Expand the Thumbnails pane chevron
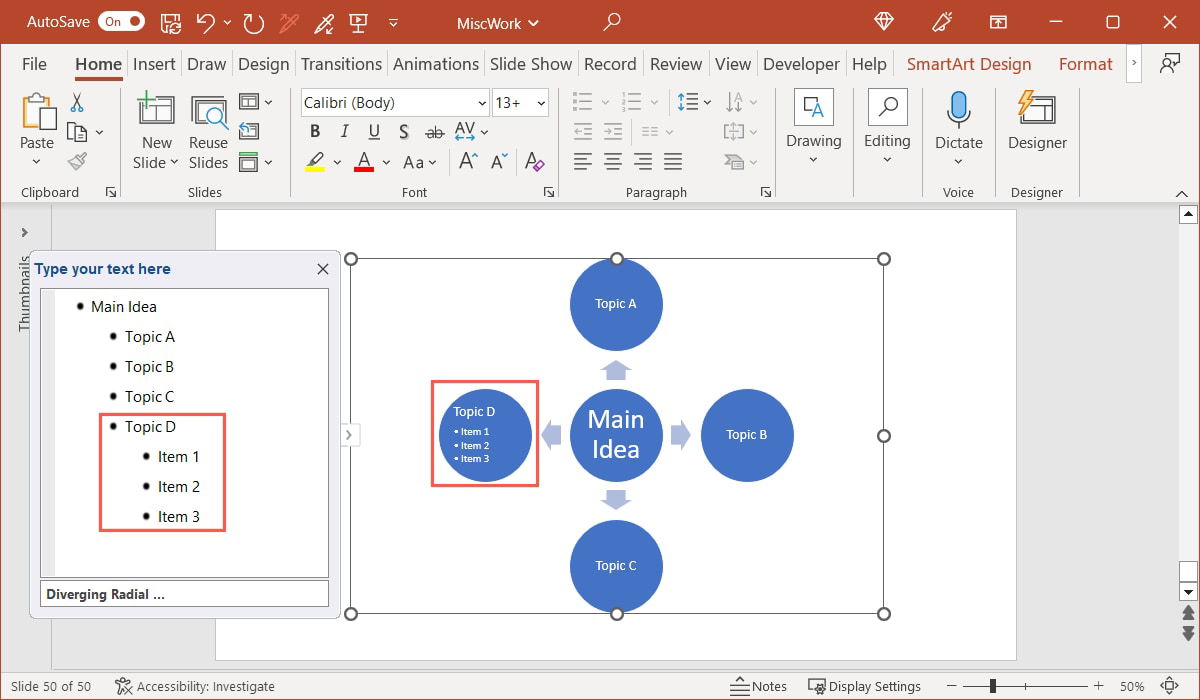This screenshot has height=700, width=1200. pyautogui.click(x=24, y=233)
